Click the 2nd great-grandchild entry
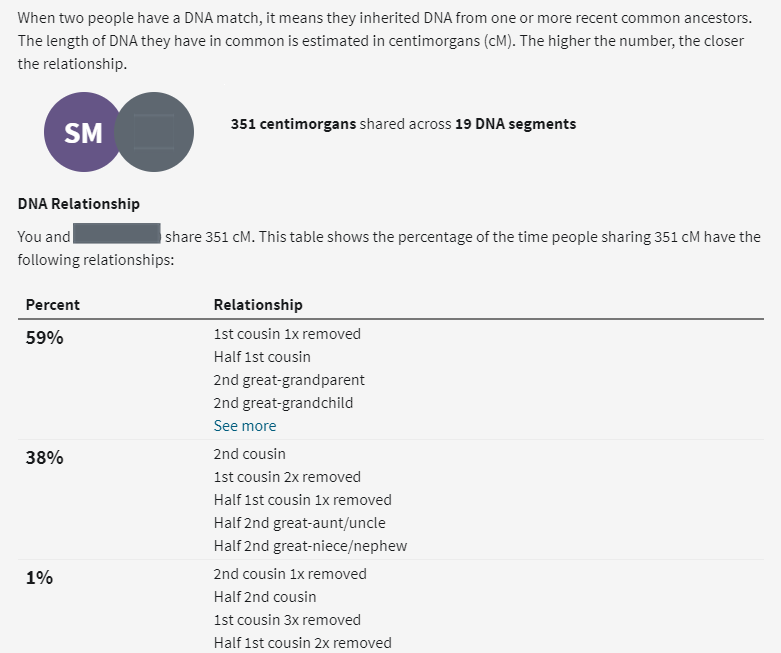The width and height of the screenshot is (781, 653). click(283, 403)
